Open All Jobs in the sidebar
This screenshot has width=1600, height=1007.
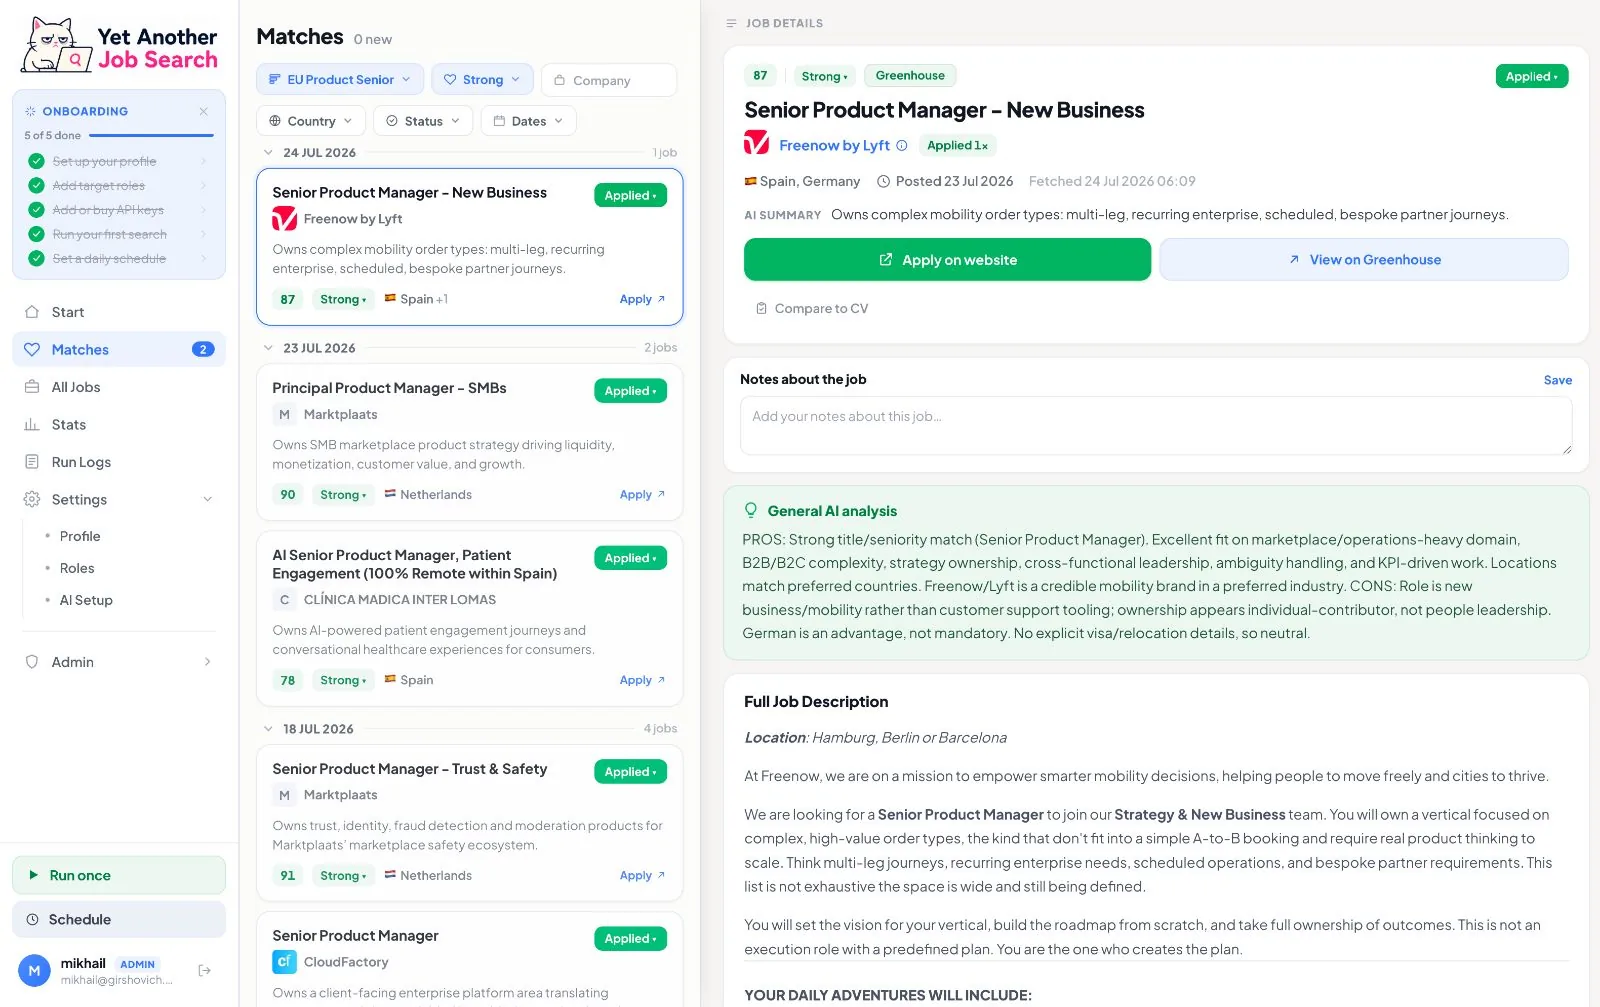pyautogui.click(x=118, y=387)
